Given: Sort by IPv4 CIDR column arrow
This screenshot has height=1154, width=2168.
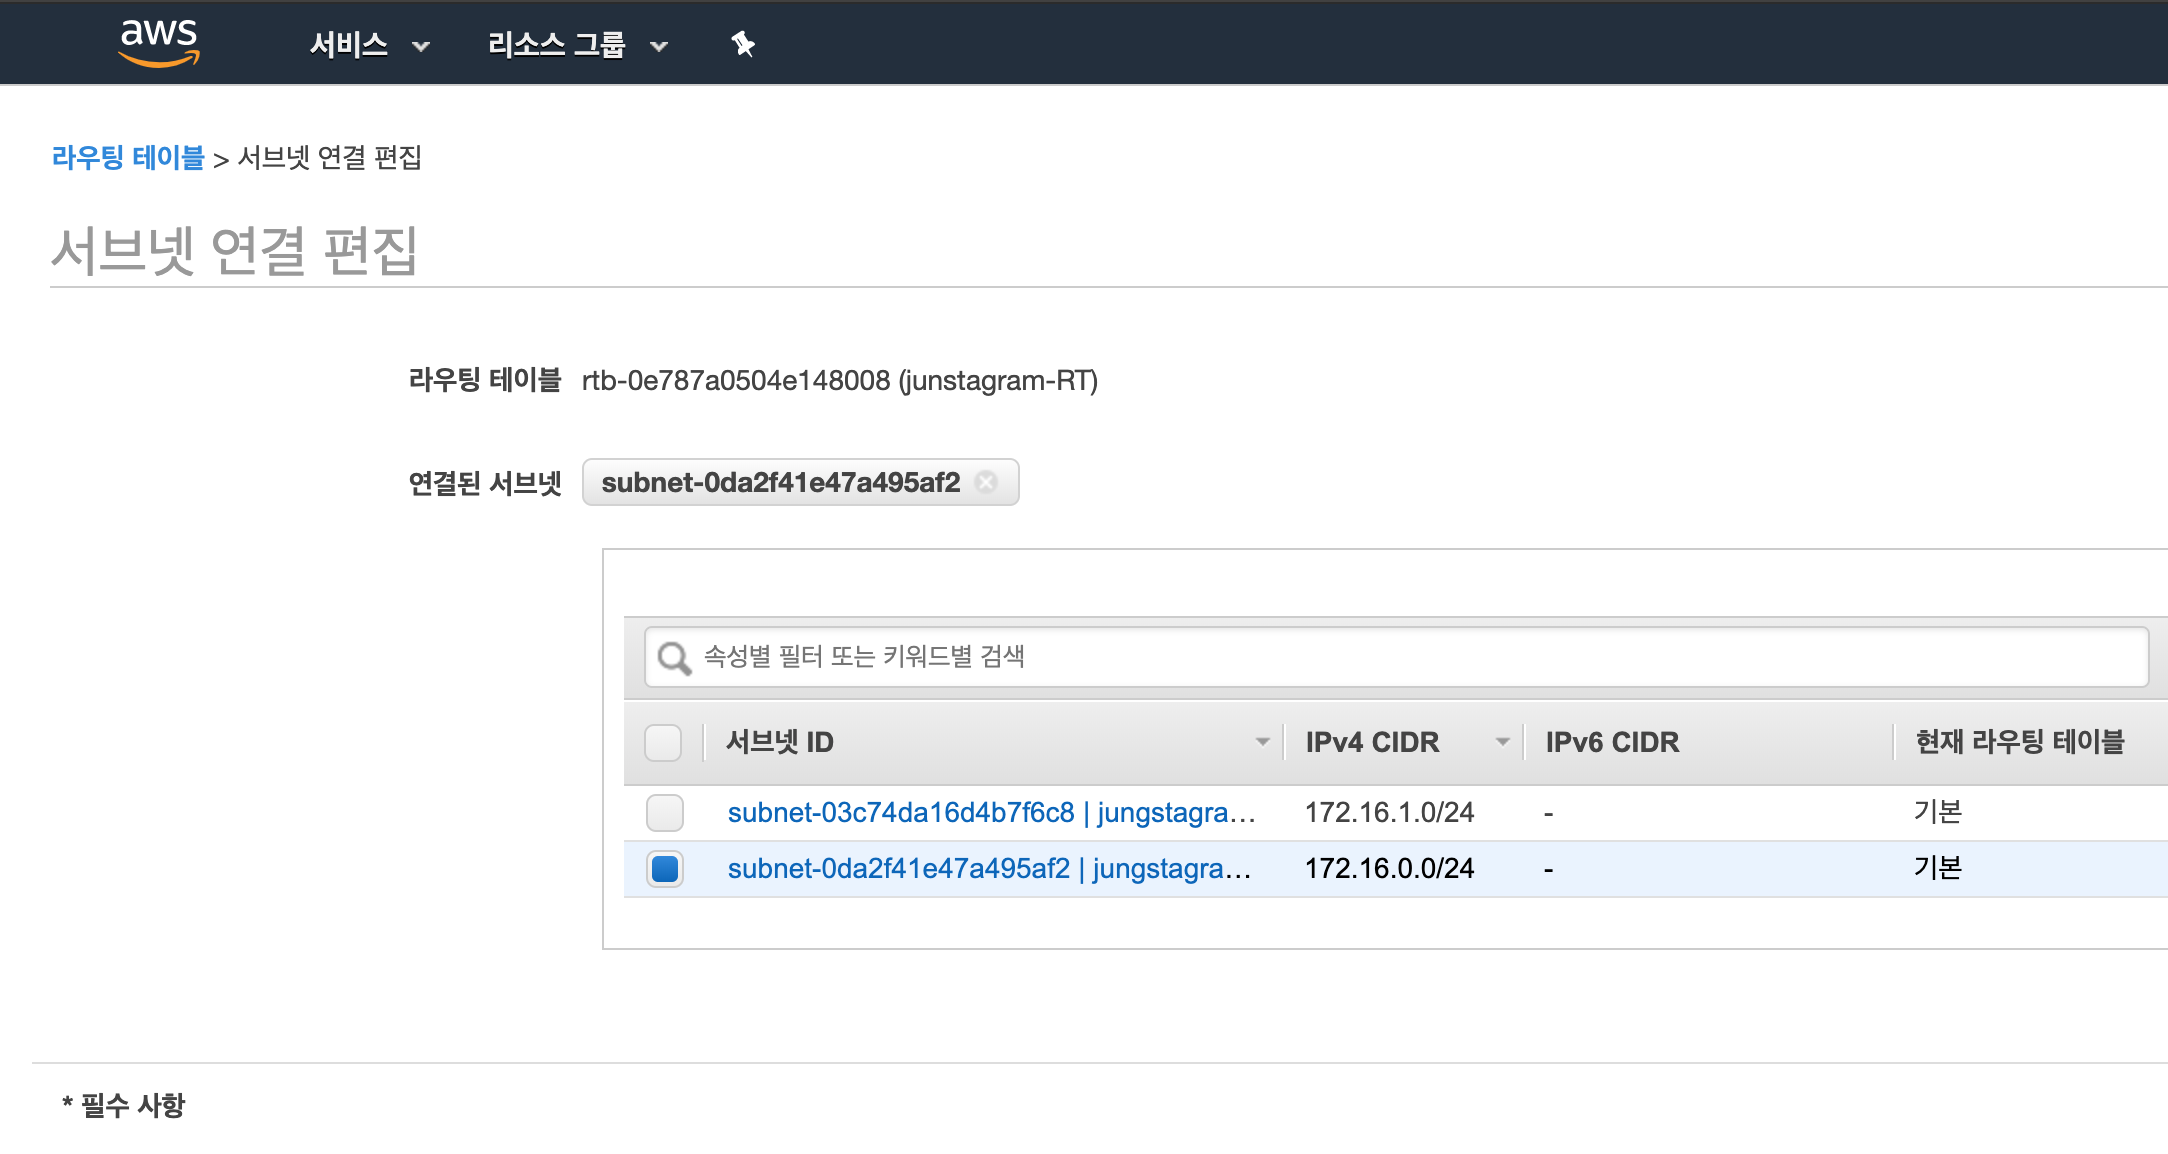Looking at the screenshot, I should 1502,742.
